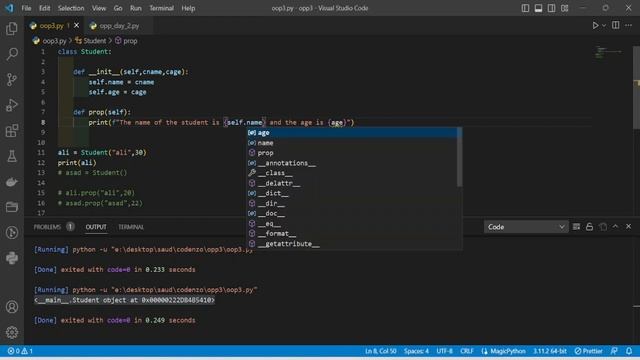640x360 pixels.
Task: Select '__class__' suggestion
Action: pos(352,173)
